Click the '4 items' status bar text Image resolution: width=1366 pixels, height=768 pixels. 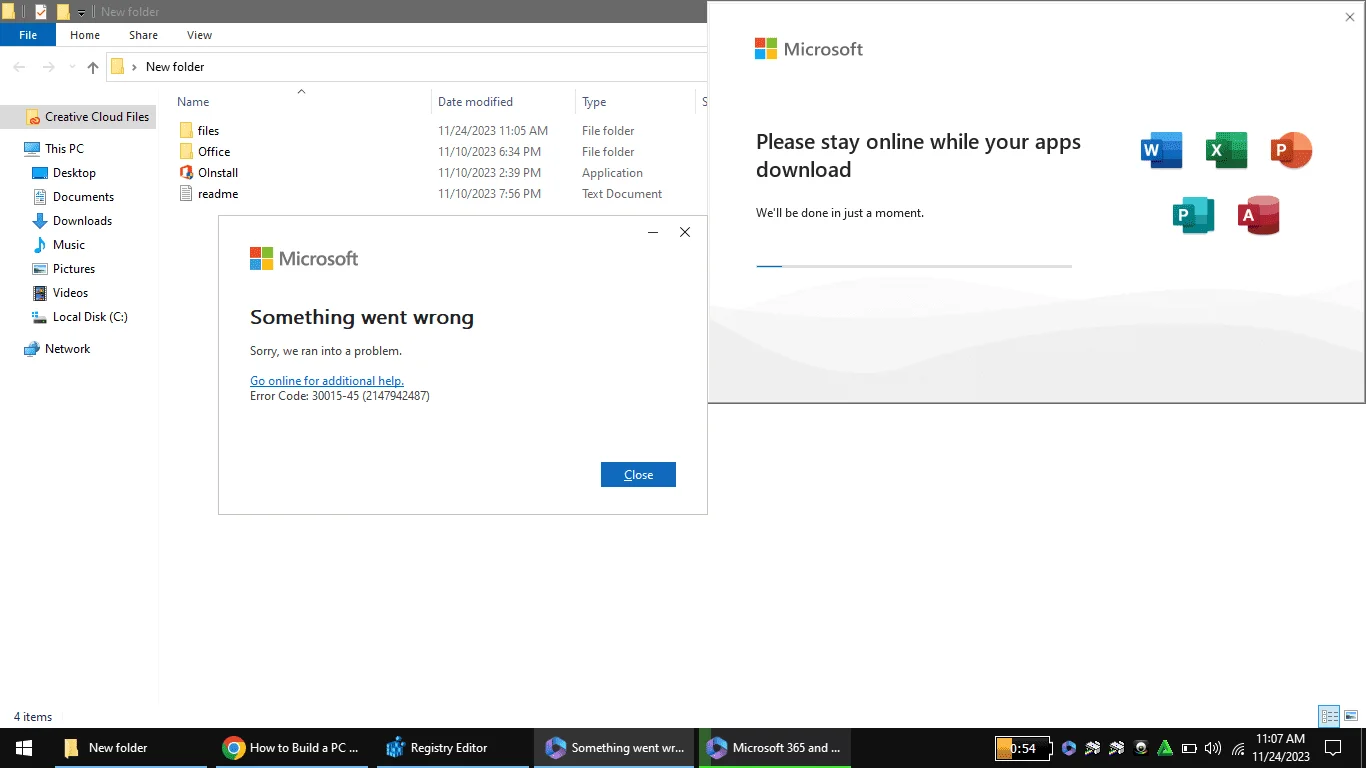pos(33,717)
